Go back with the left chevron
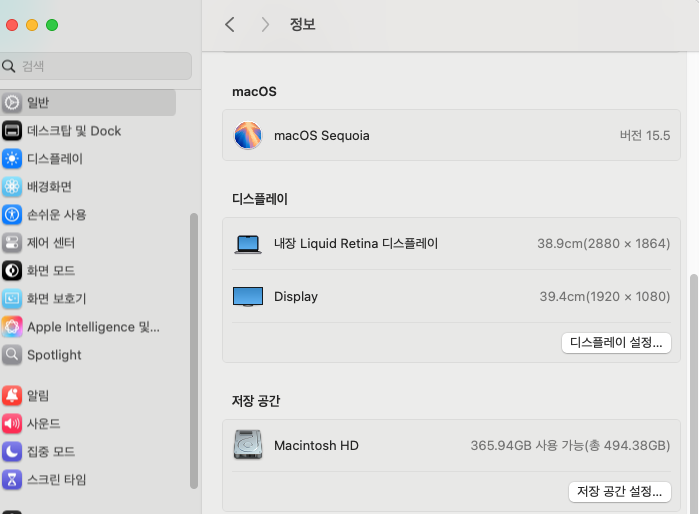699x514 pixels. [x=230, y=25]
